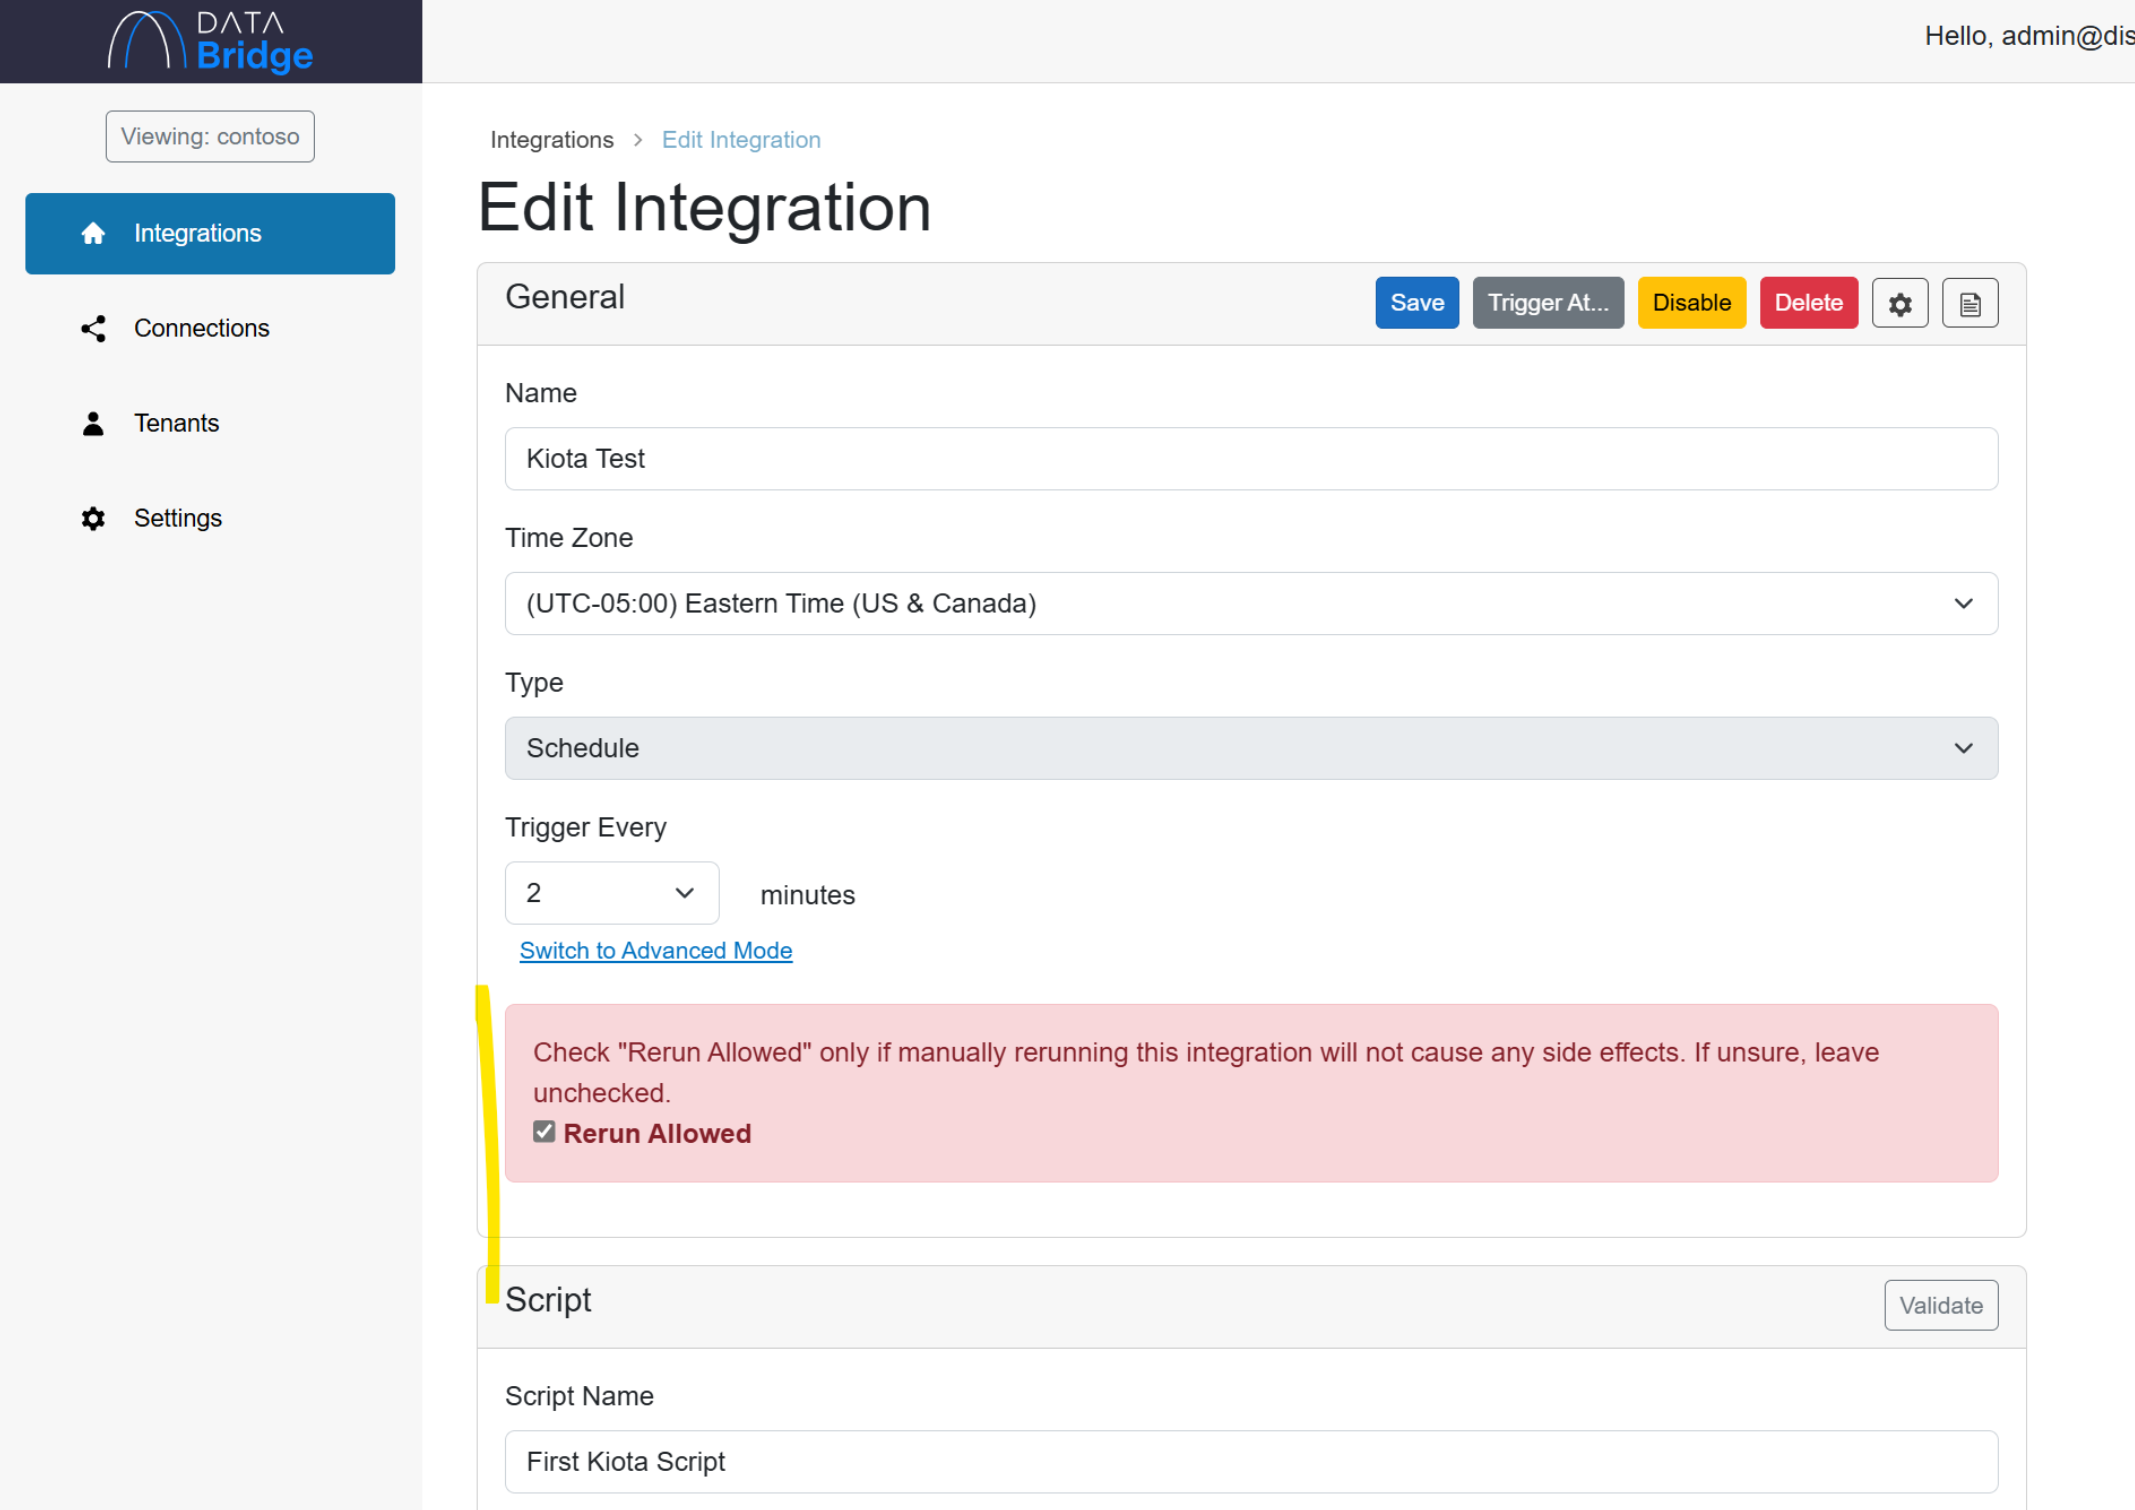Open the Trigger Every minutes dropdown
This screenshot has width=2135, height=1510.
point(611,893)
